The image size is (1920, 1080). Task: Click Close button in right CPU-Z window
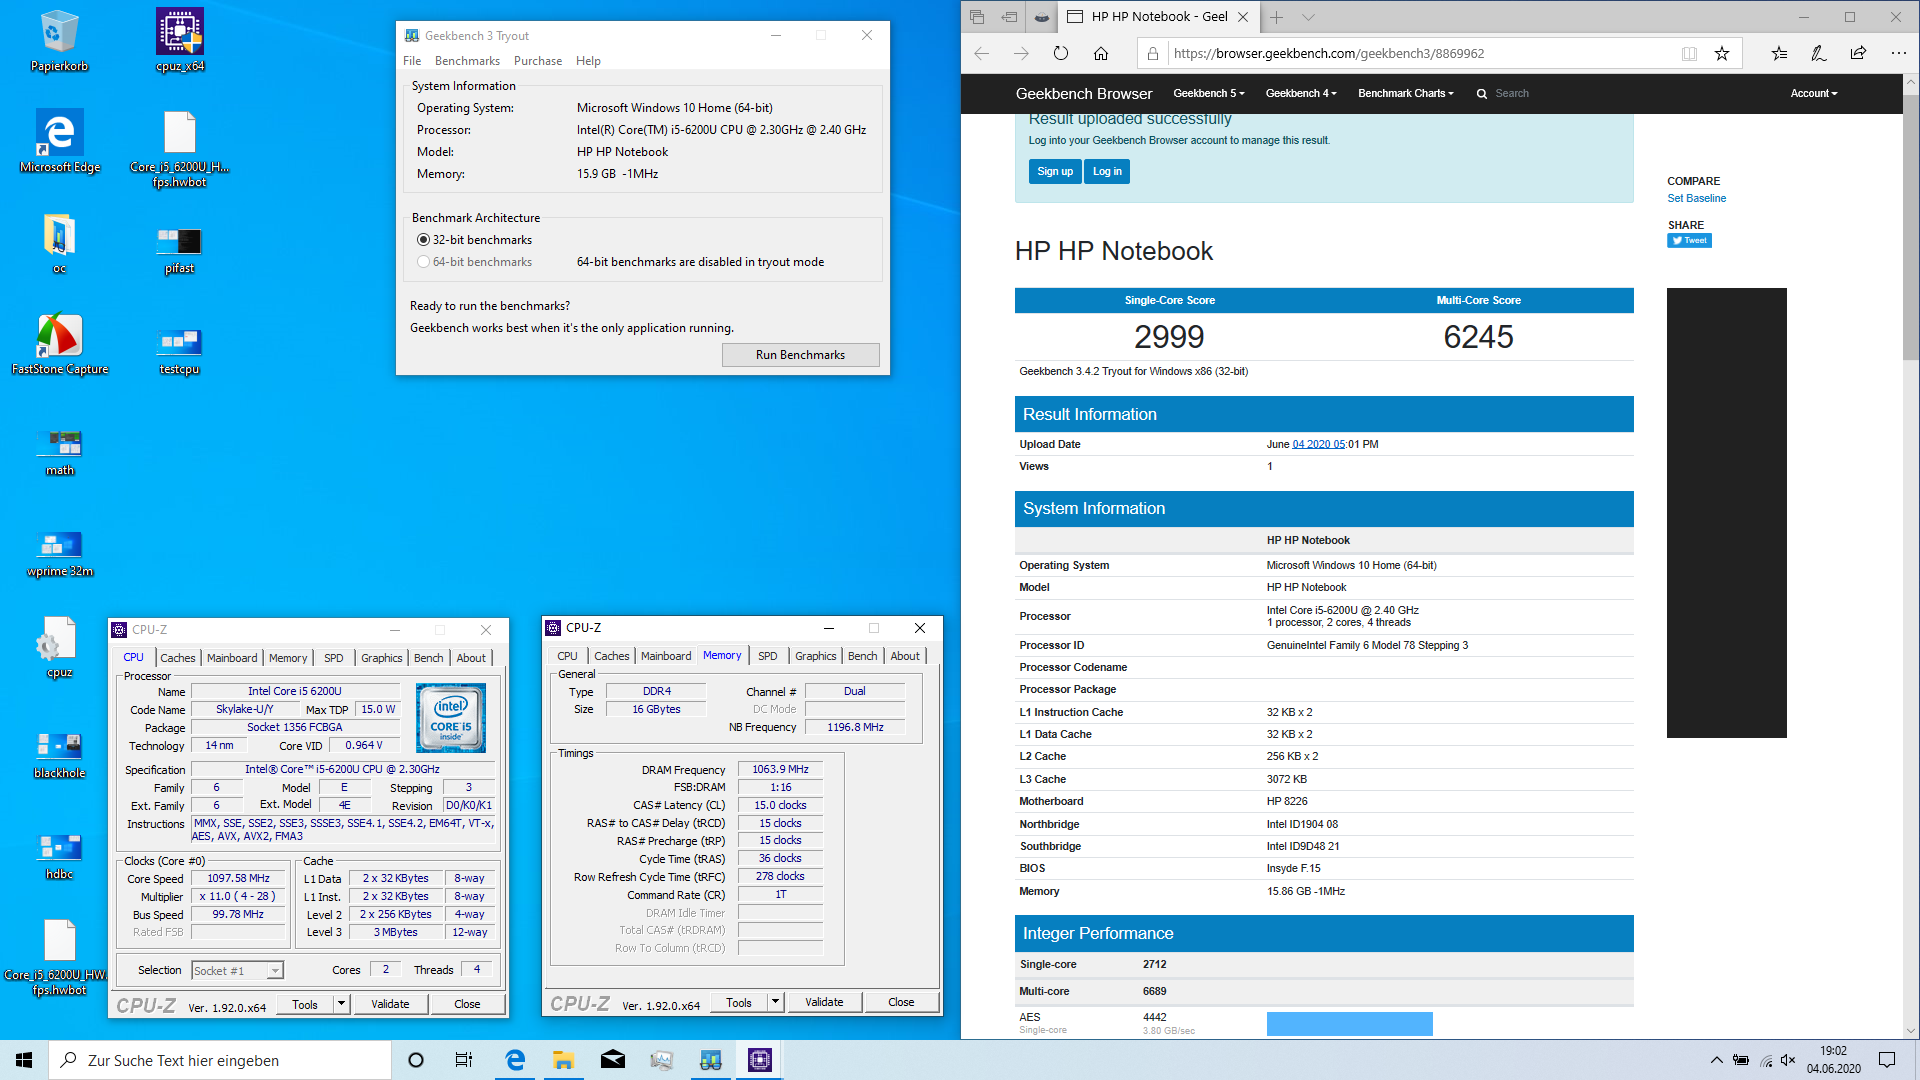tap(901, 1002)
